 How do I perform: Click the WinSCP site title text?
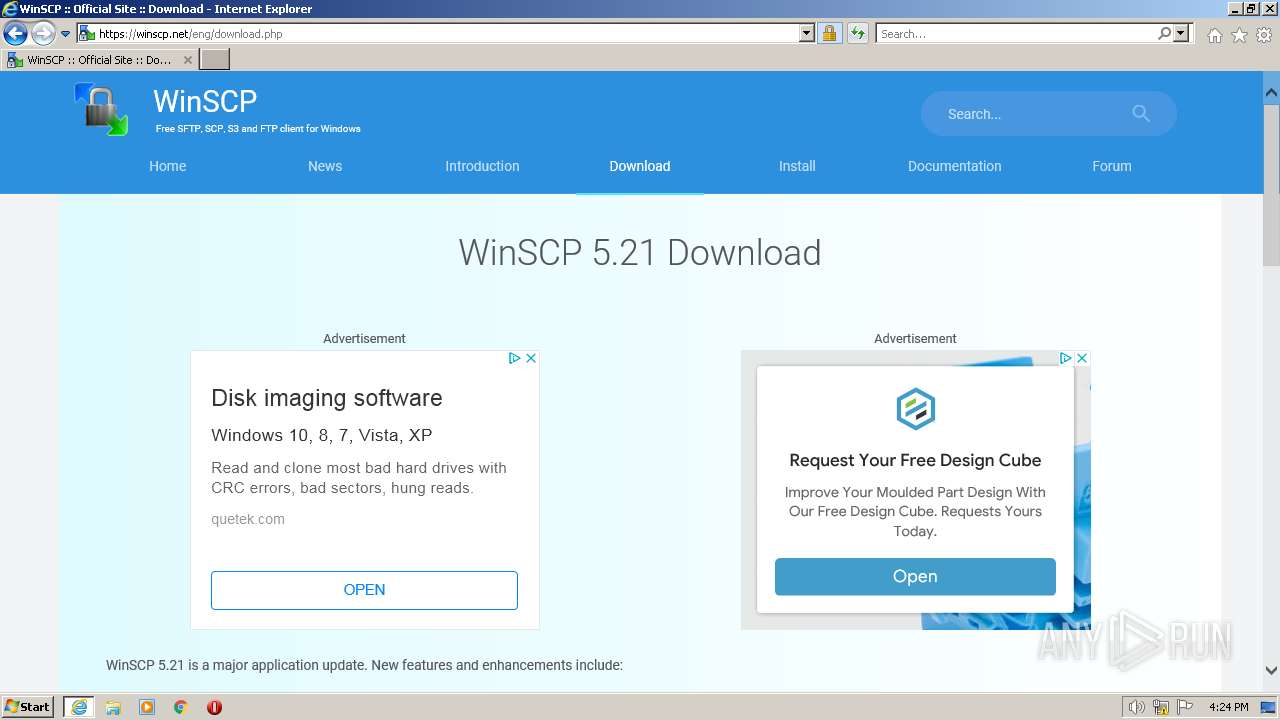coord(205,101)
